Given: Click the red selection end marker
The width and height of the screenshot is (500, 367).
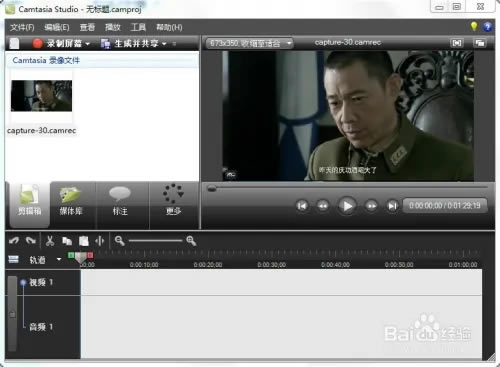Looking at the screenshot, I should tap(90, 255).
